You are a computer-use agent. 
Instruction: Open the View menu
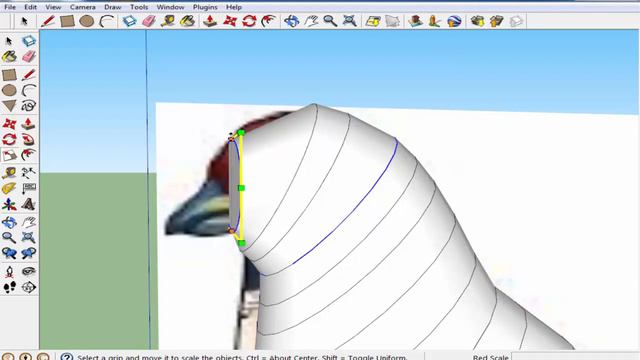pos(53,7)
